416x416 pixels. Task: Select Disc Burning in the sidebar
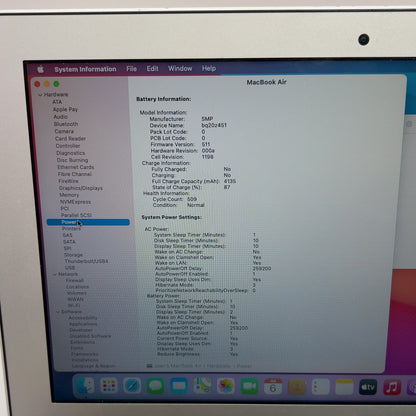click(72, 160)
